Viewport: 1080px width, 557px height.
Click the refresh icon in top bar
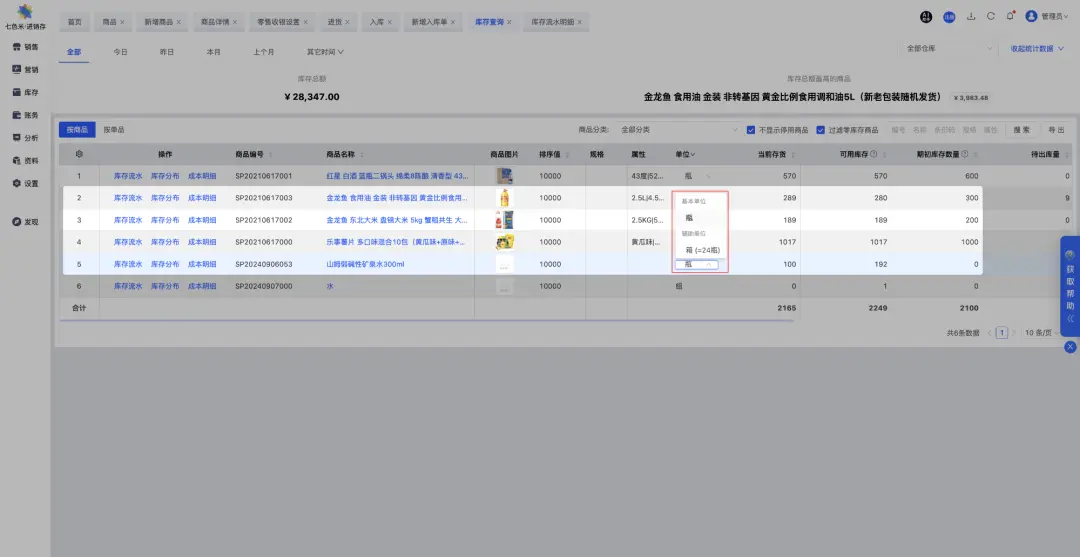coord(990,16)
